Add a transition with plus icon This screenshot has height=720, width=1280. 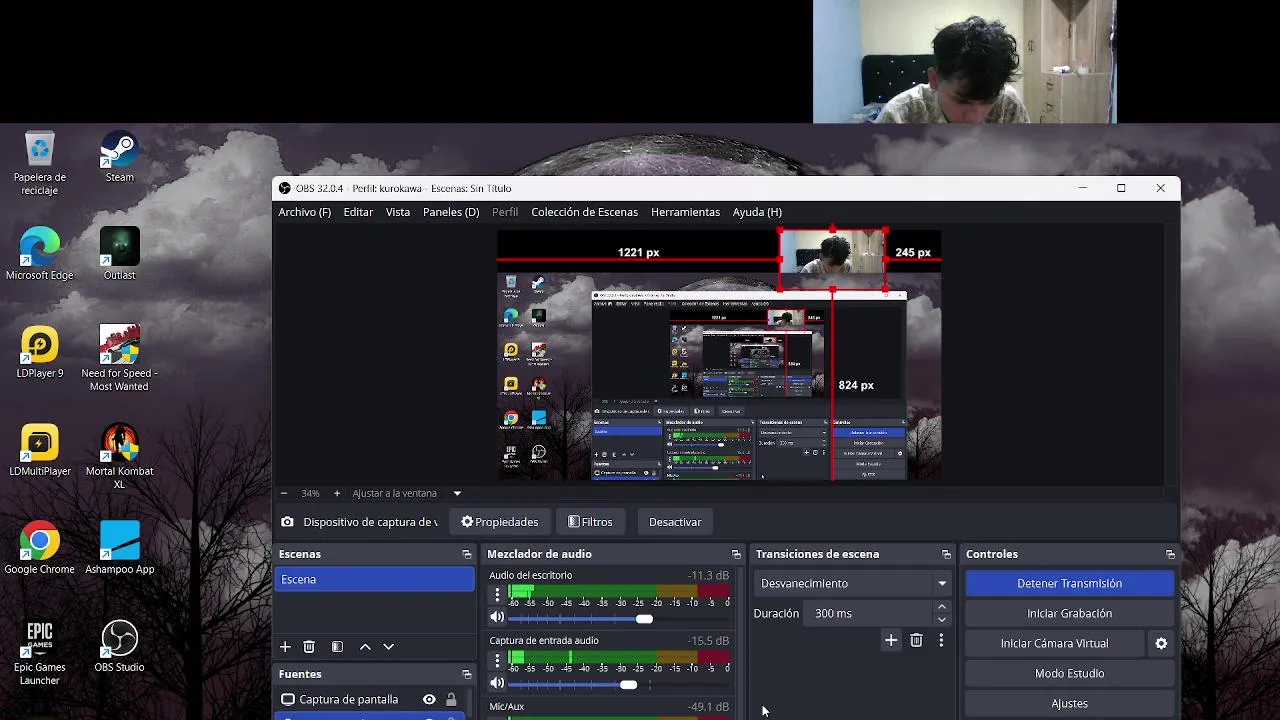coord(891,640)
